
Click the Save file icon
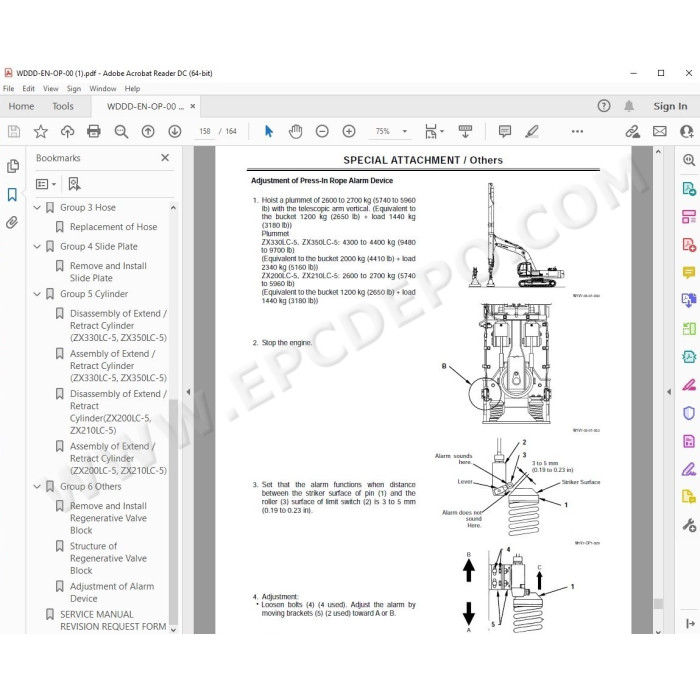coord(14,131)
